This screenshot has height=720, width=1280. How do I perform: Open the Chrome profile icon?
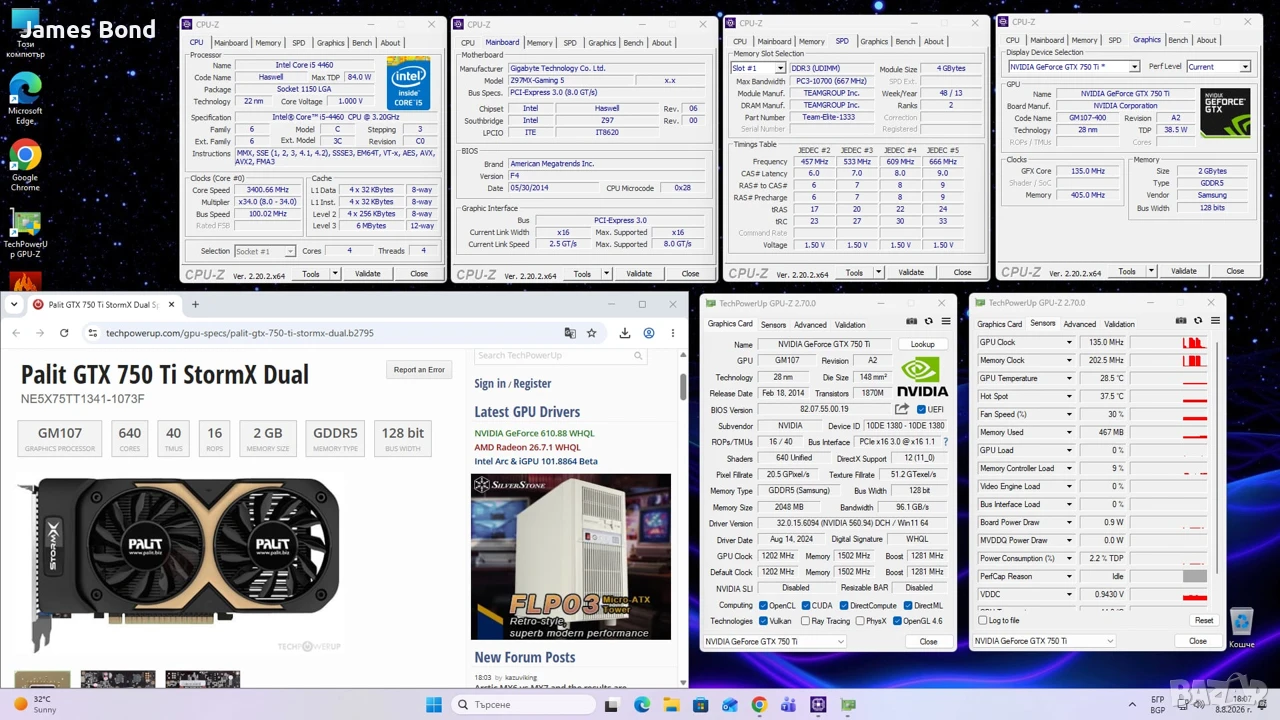(x=649, y=333)
